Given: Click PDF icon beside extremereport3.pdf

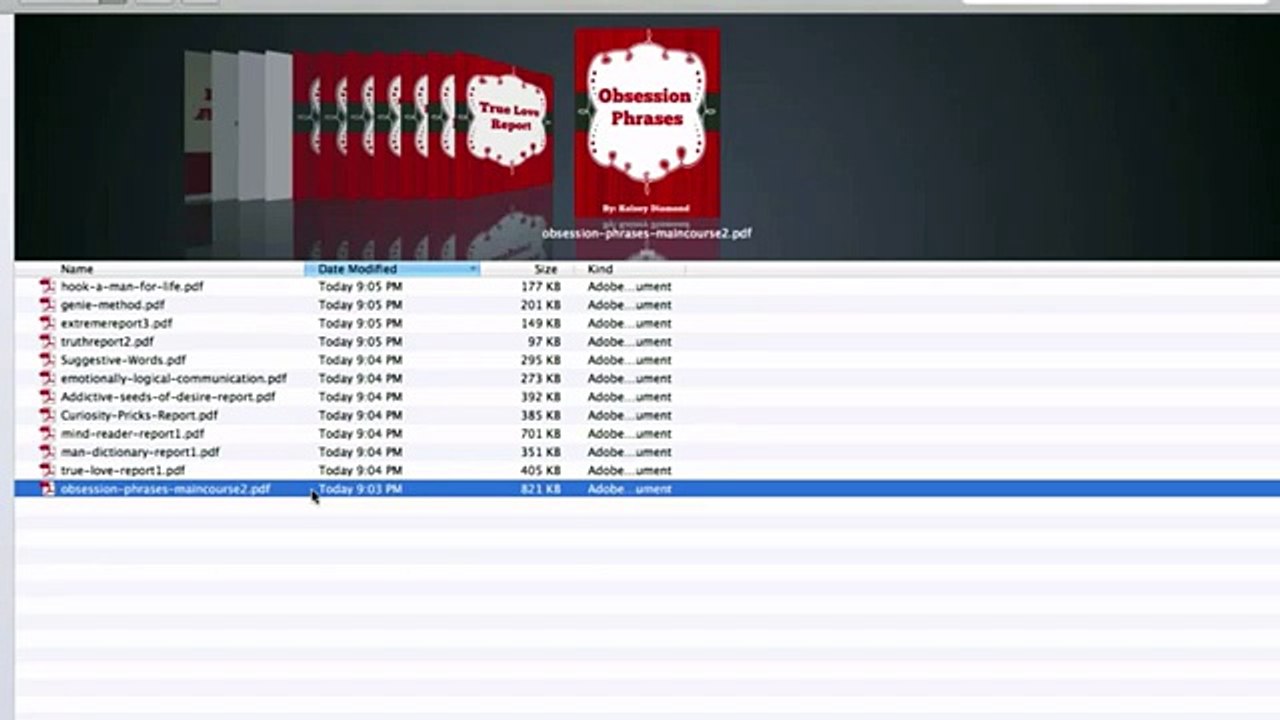Looking at the screenshot, I should (x=46, y=323).
